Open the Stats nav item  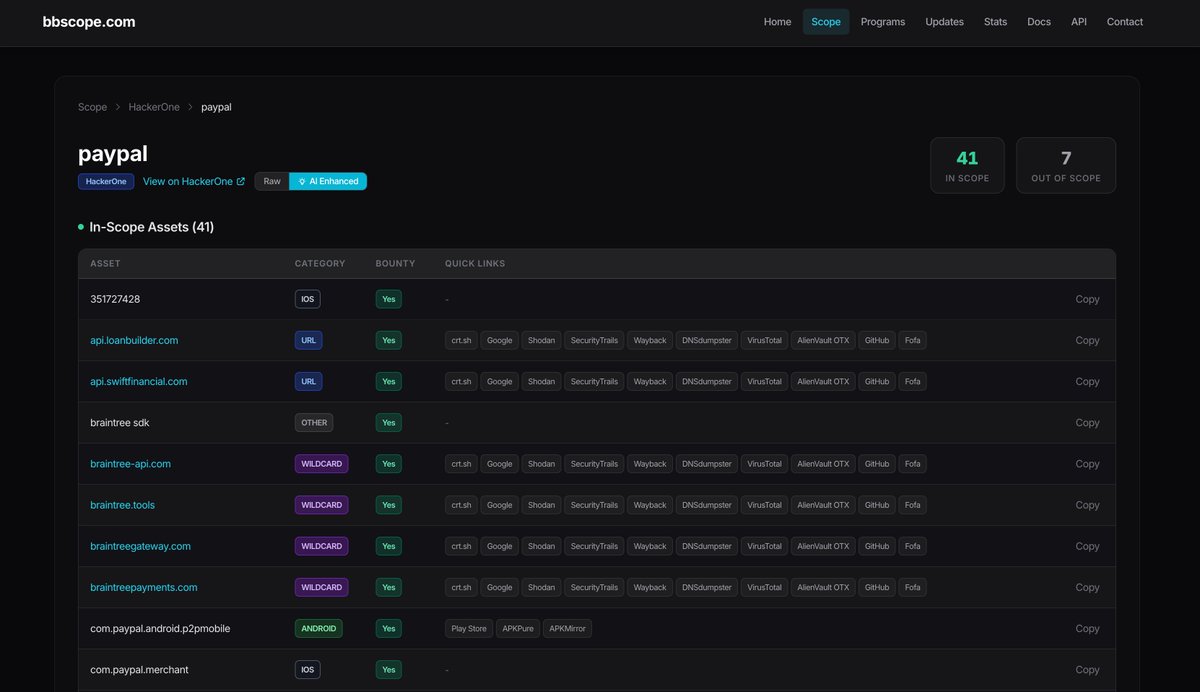pos(995,22)
